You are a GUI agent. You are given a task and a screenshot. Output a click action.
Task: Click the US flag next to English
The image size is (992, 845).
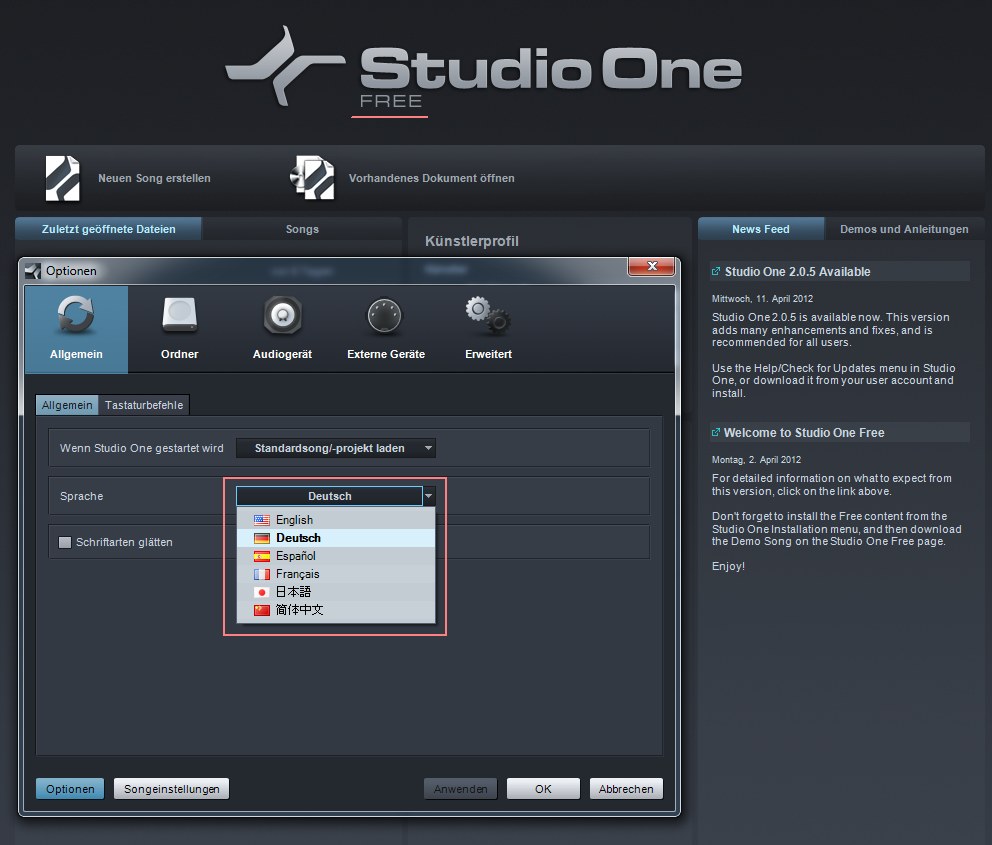262,520
